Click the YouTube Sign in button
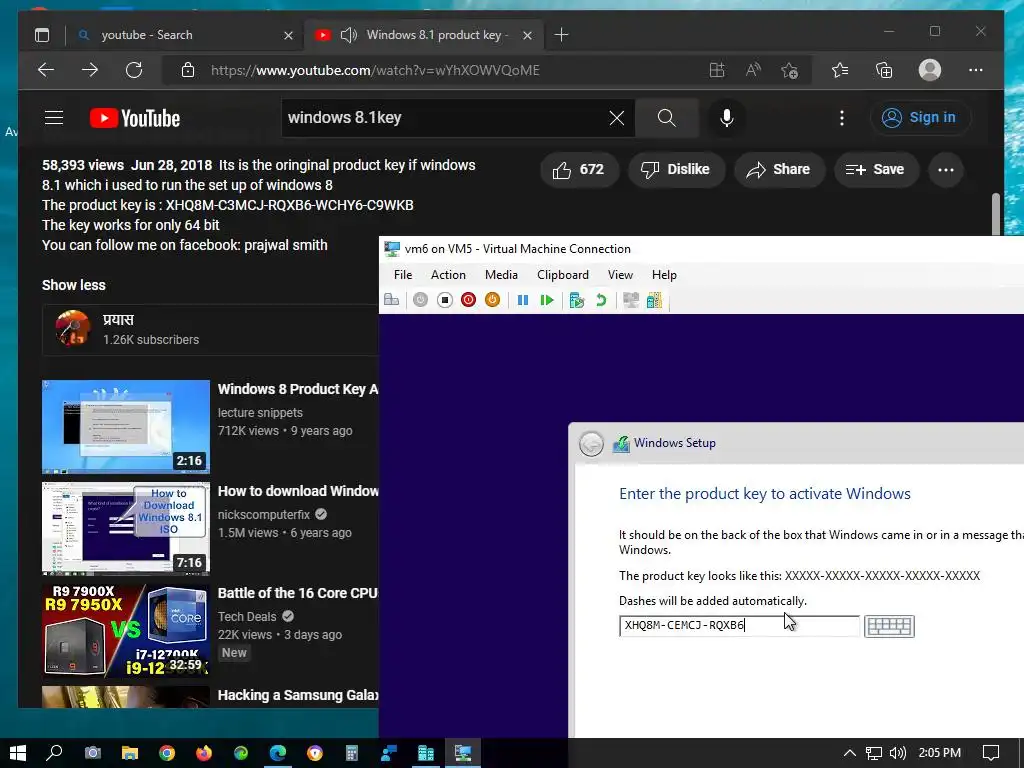Screen dimensions: 1024x768 [920, 118]
